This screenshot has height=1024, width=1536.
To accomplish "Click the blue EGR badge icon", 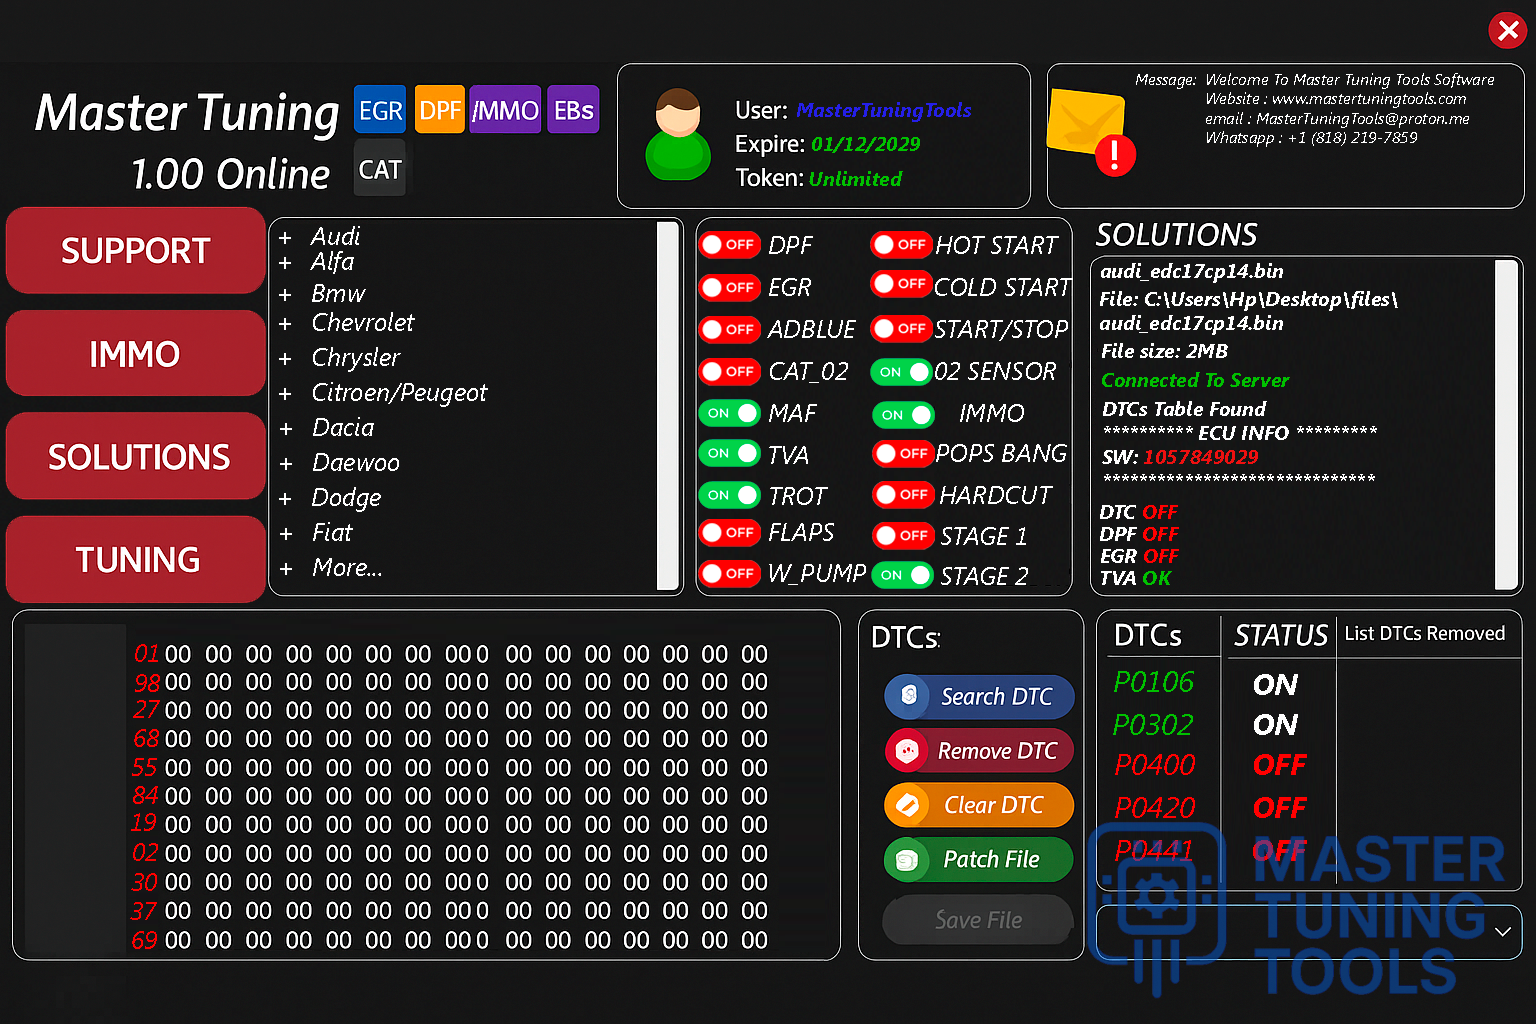I will 380,110.
